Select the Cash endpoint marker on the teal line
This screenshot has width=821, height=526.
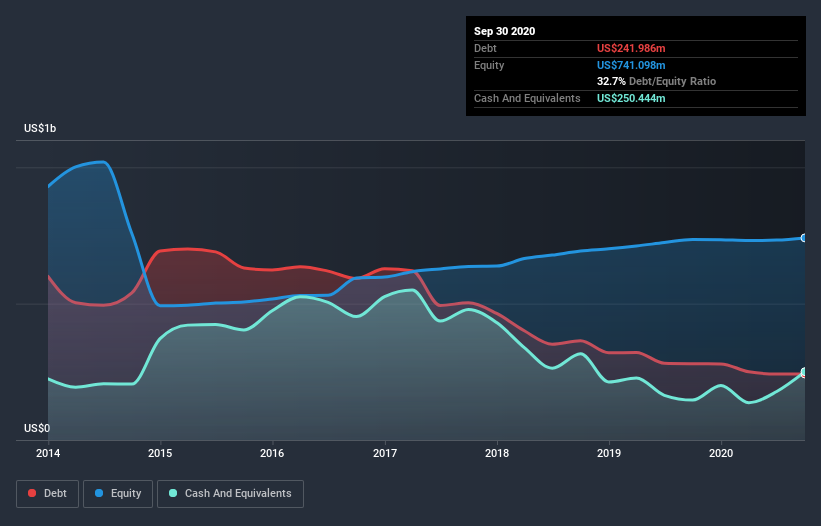pyautogui.click(x=804, y=372)
